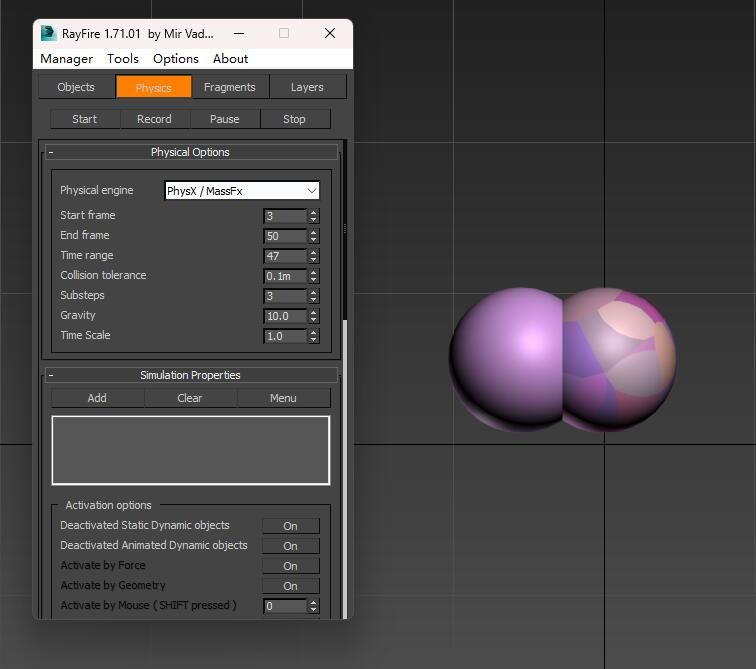The width and height of the screenshot is (756, 669).
Task: Close the RayFire window
Action: pos(330,33)
